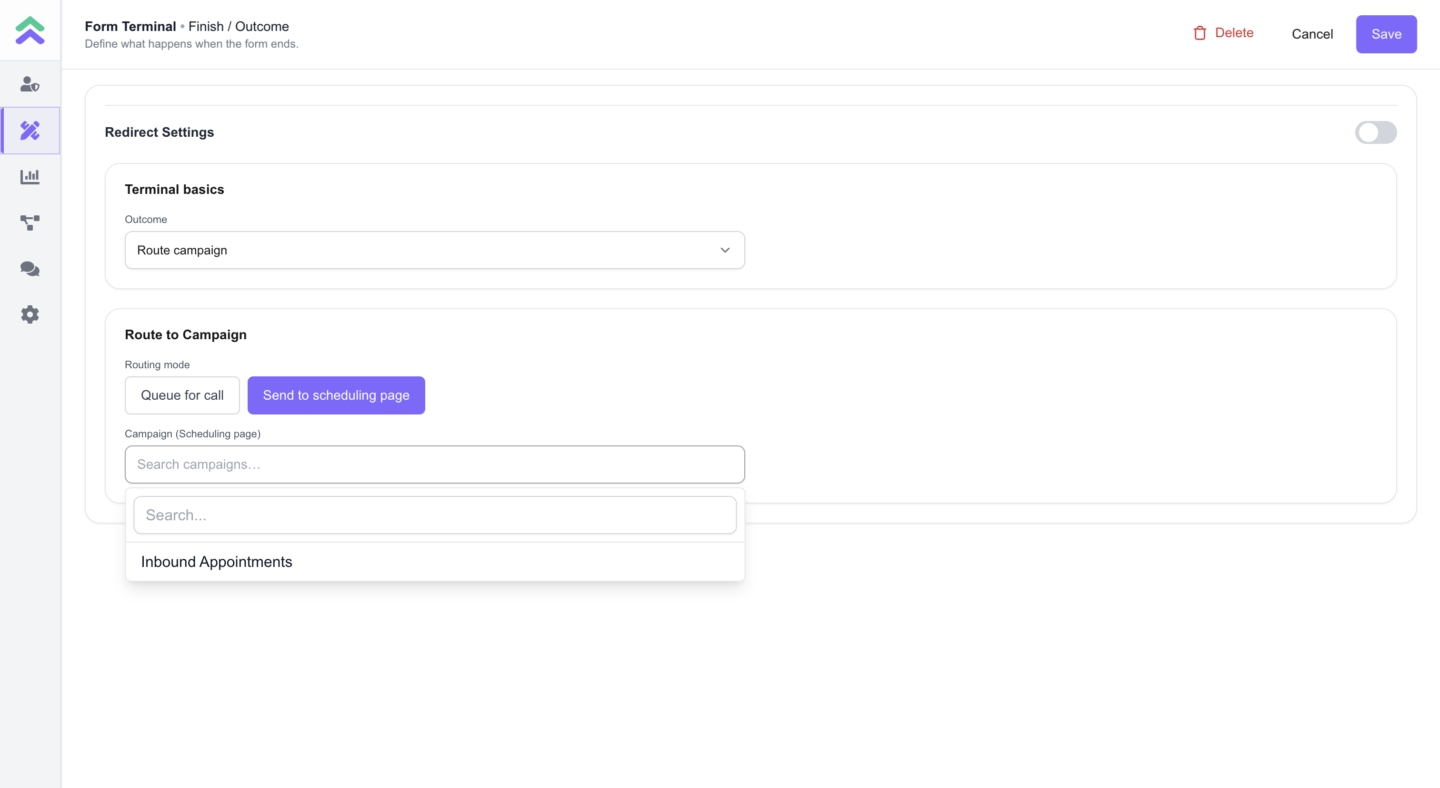Click the Outcome dropdown chevron arrow

[725, 250]
